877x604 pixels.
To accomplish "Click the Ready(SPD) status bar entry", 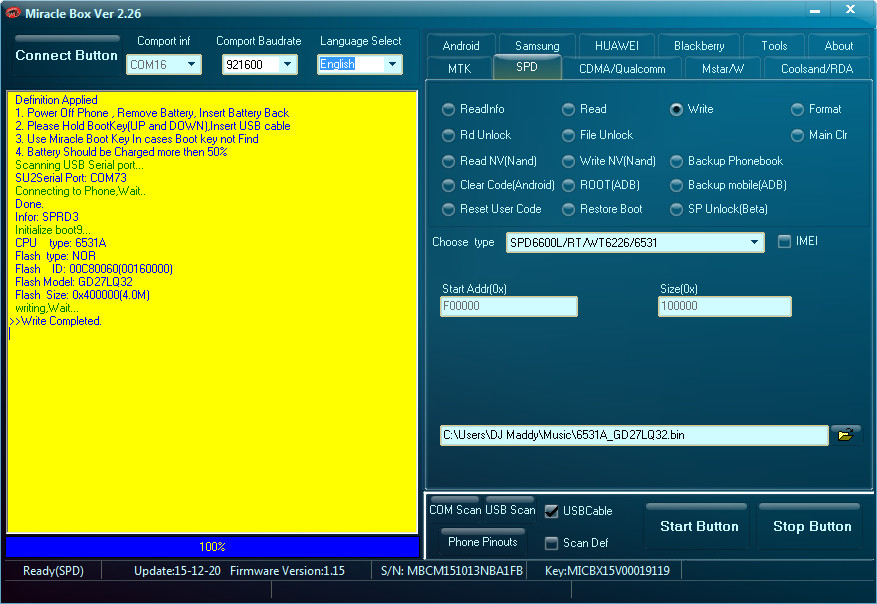I will pyautogui.click(x=53, y=570).
